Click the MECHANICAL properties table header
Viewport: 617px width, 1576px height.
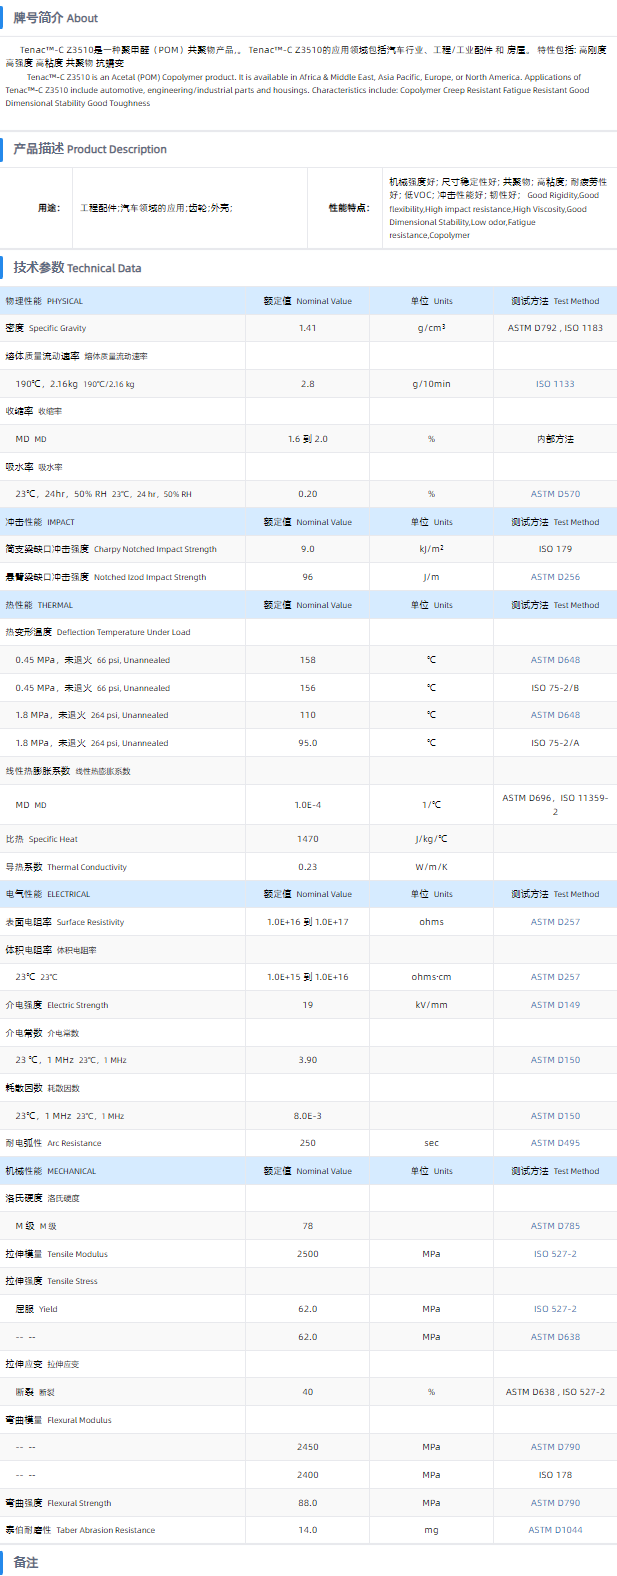51,1171
